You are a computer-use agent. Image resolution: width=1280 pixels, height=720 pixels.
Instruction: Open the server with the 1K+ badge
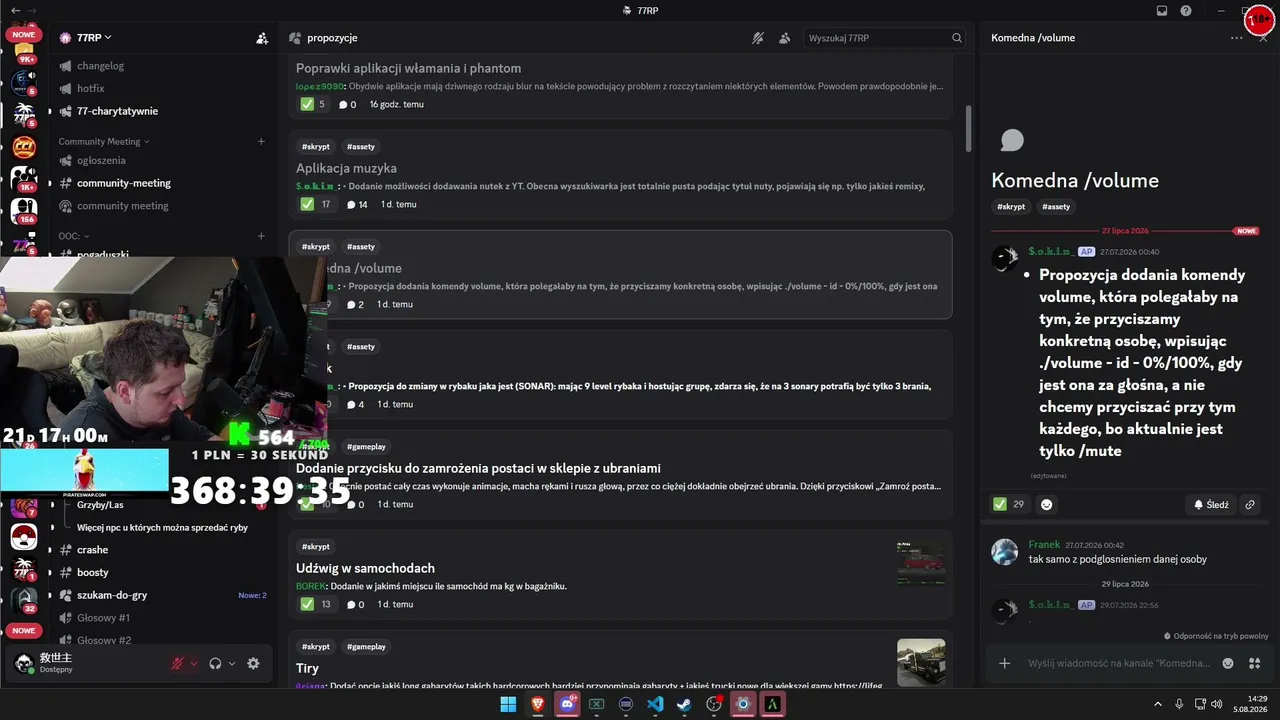click(x=24, y=179)
